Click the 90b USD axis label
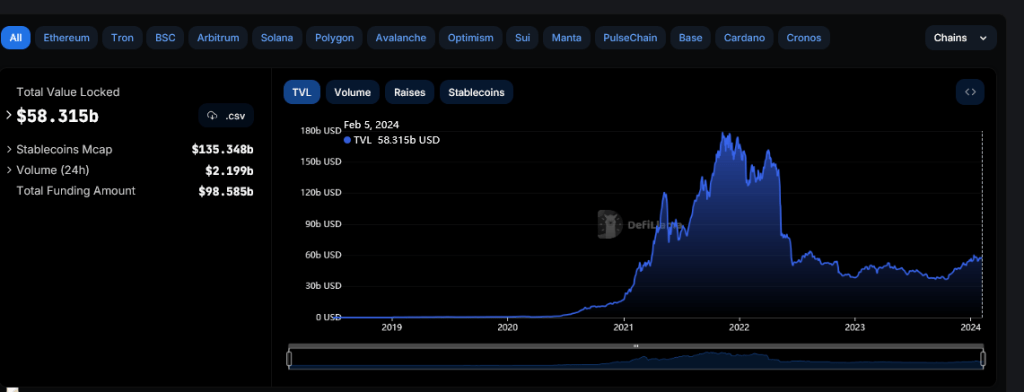This screenshot has width=1024, height=392. tap(323, 223)
